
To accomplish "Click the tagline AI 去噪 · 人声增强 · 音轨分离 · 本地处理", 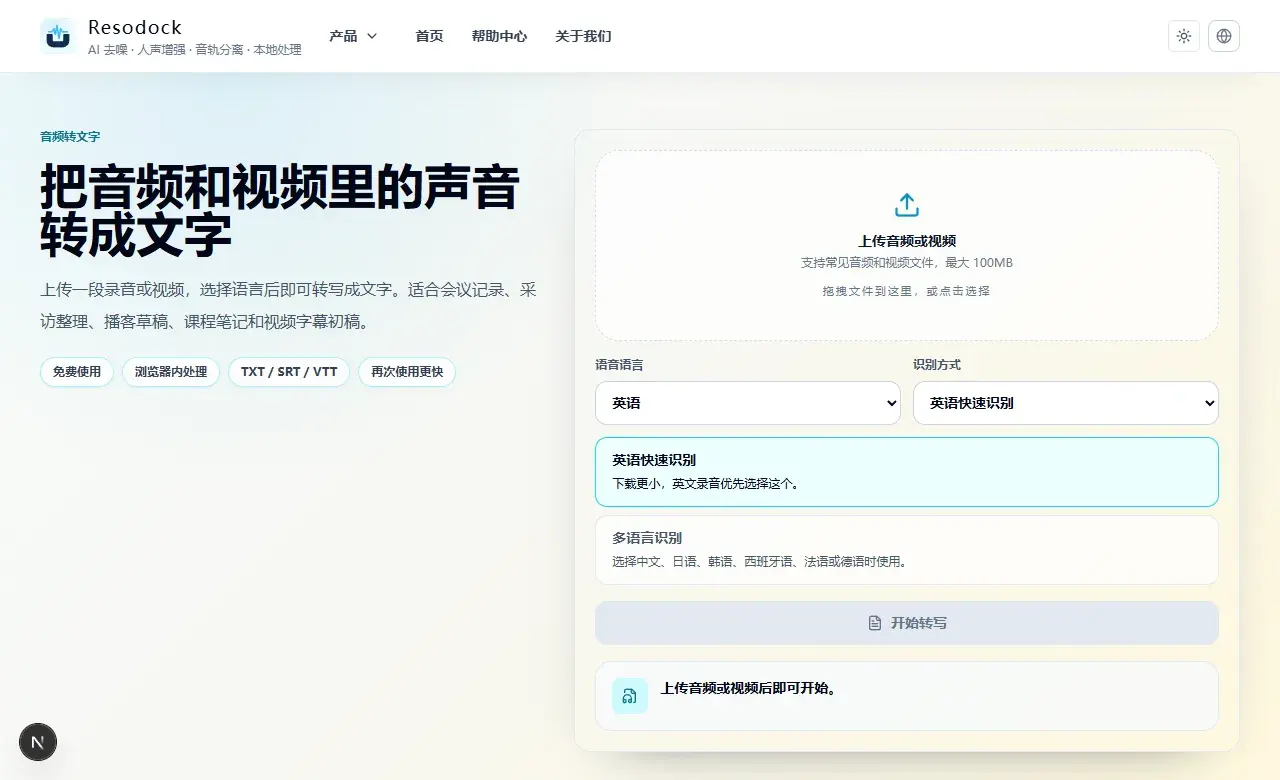I will click(195, 50).
